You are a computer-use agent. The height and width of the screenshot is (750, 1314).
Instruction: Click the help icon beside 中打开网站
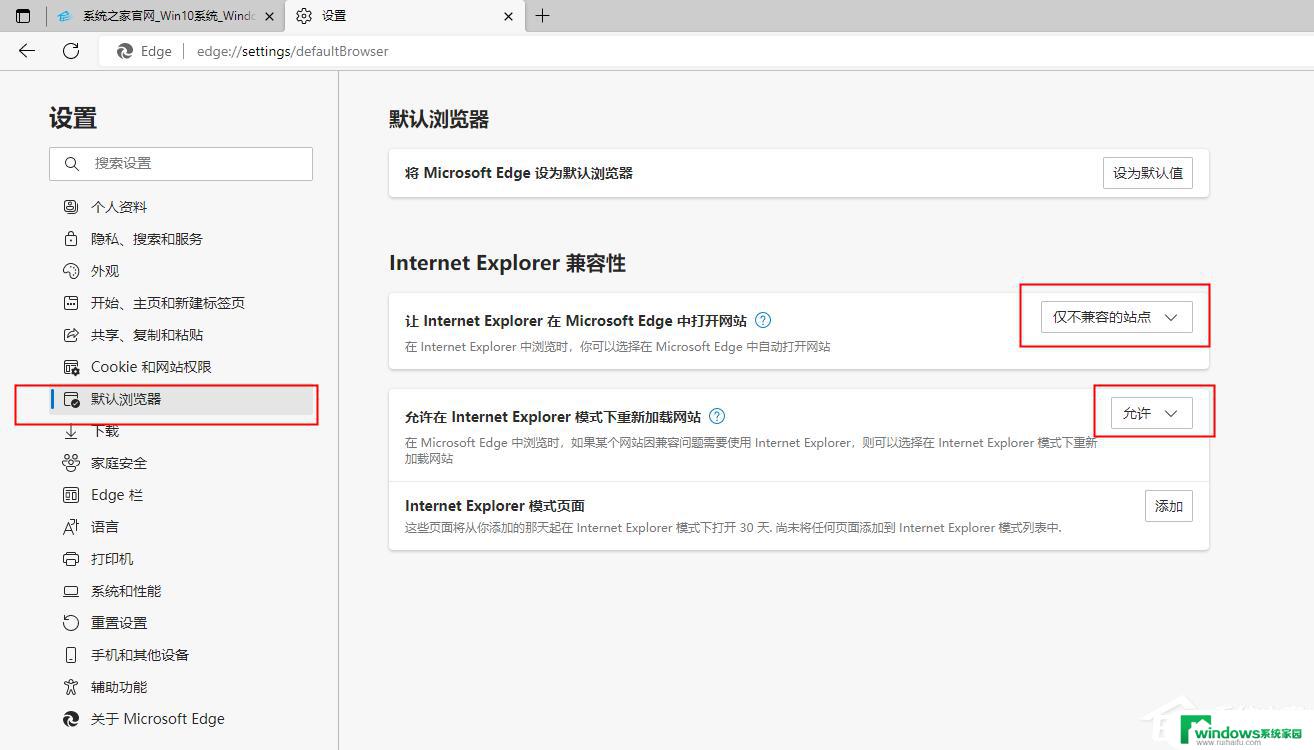tap(763, 320)
